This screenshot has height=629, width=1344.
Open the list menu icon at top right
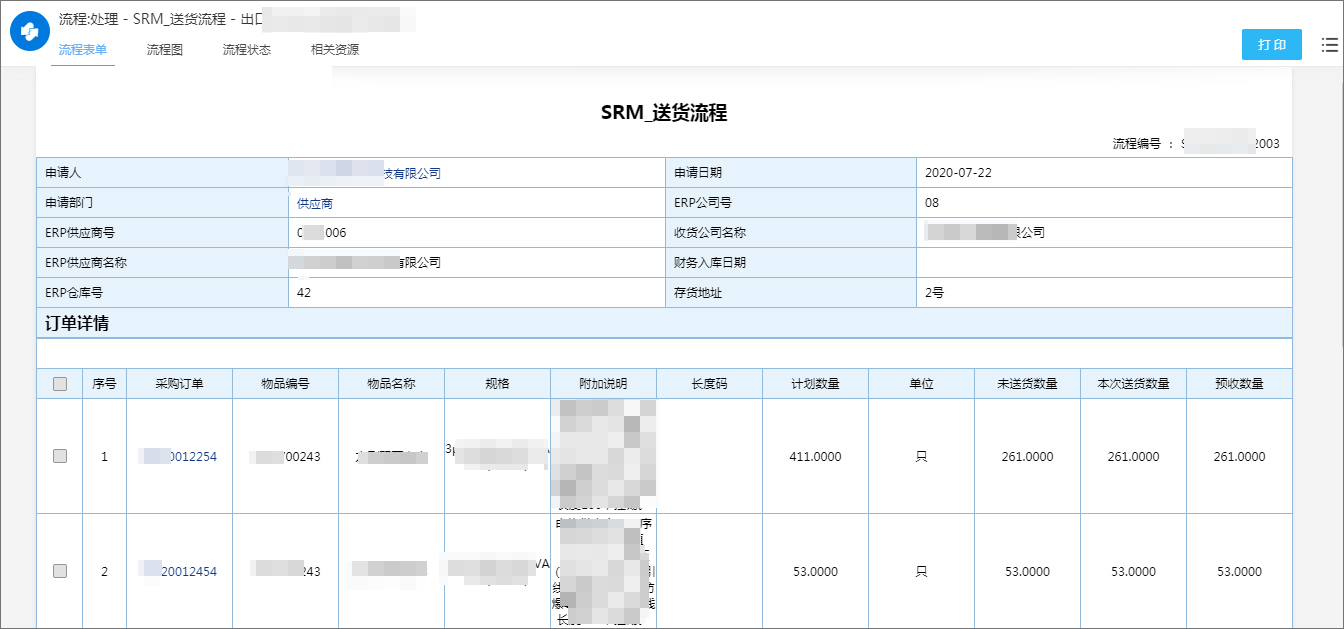click(1328, 45)
